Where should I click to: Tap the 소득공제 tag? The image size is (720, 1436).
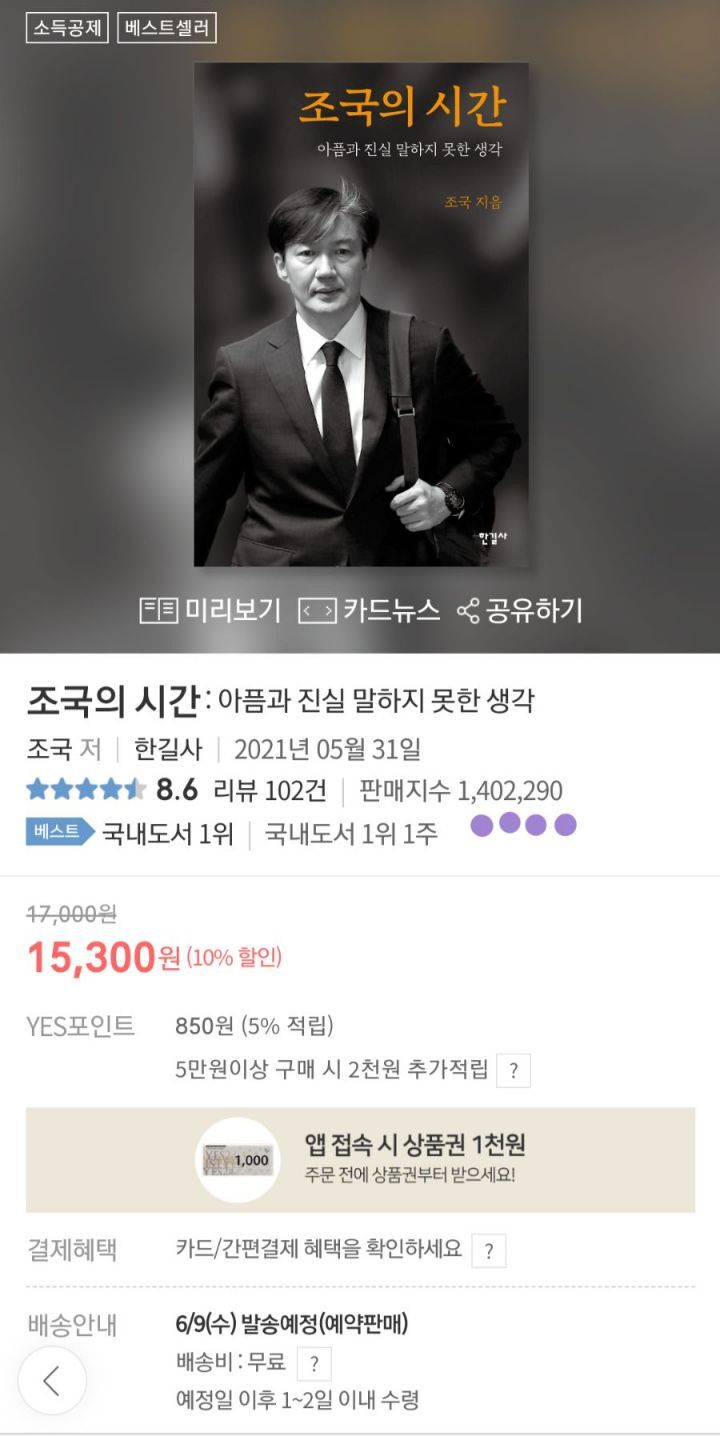[67, 28]
